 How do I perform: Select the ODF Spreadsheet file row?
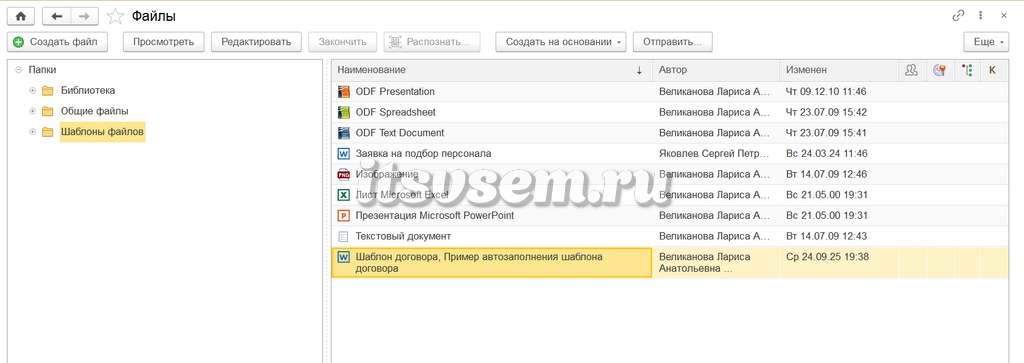click(x=669, y=112)
